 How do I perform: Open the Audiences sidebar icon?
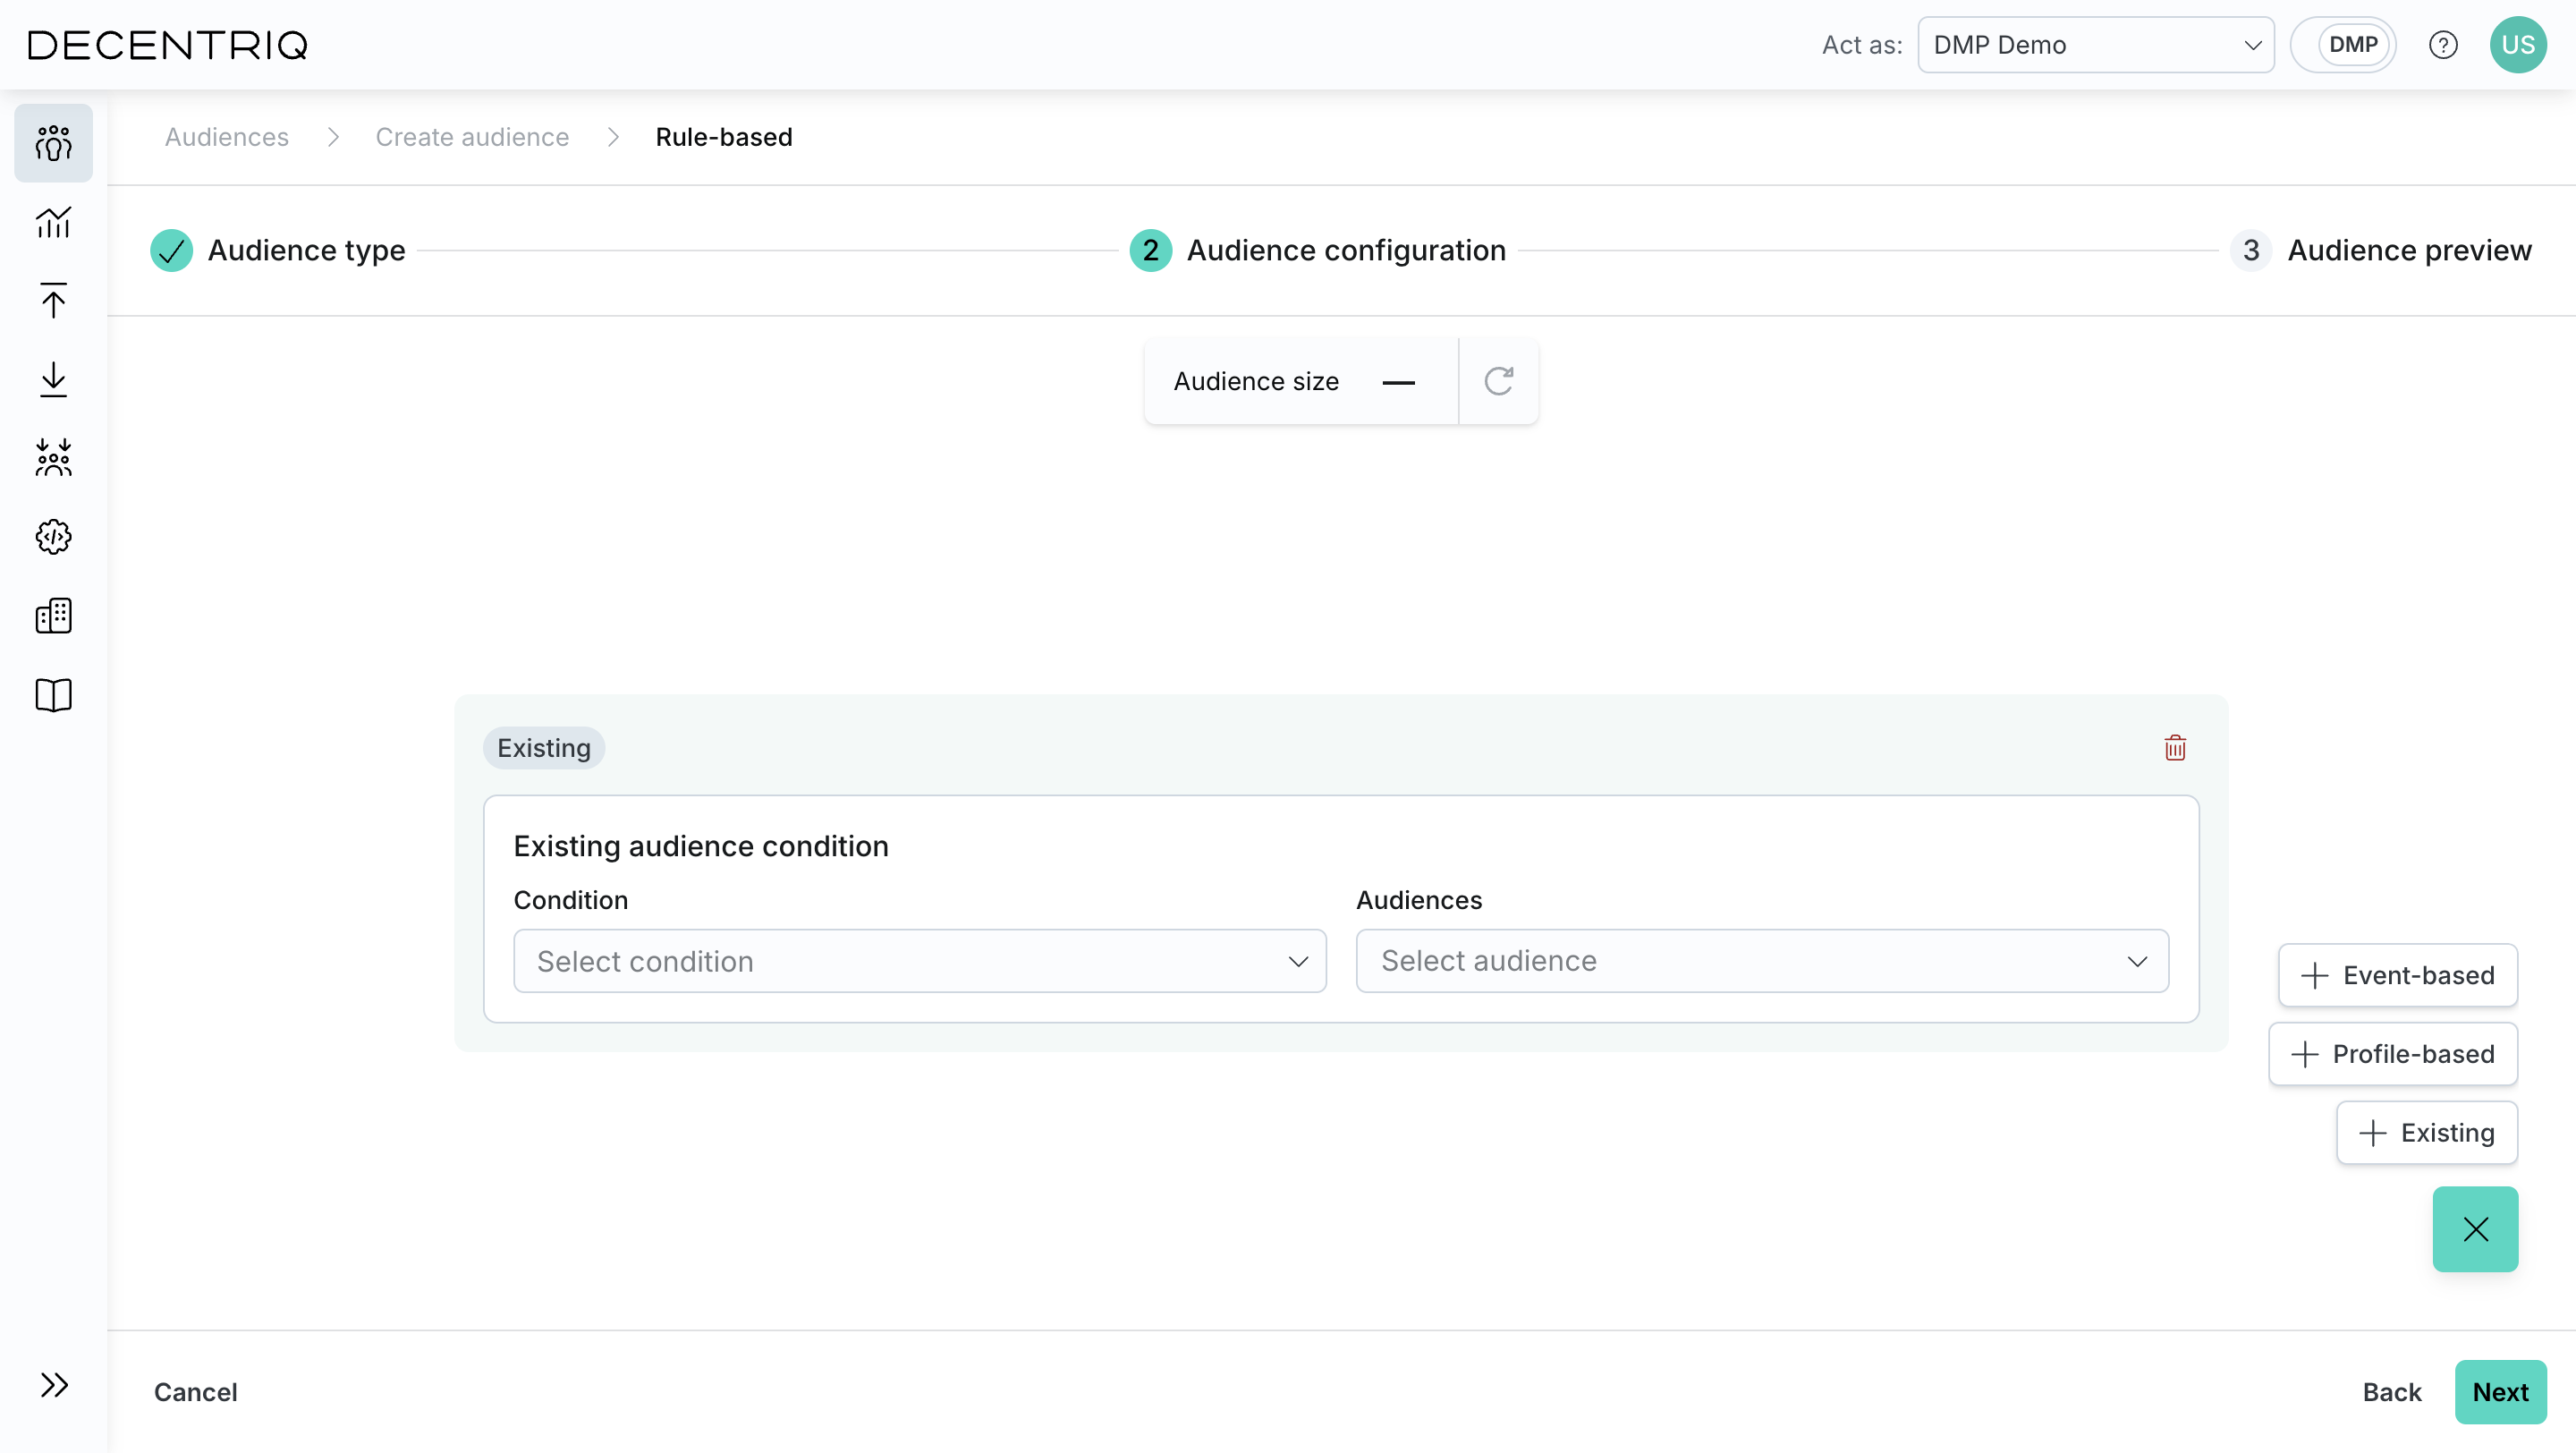click(54, 143)
